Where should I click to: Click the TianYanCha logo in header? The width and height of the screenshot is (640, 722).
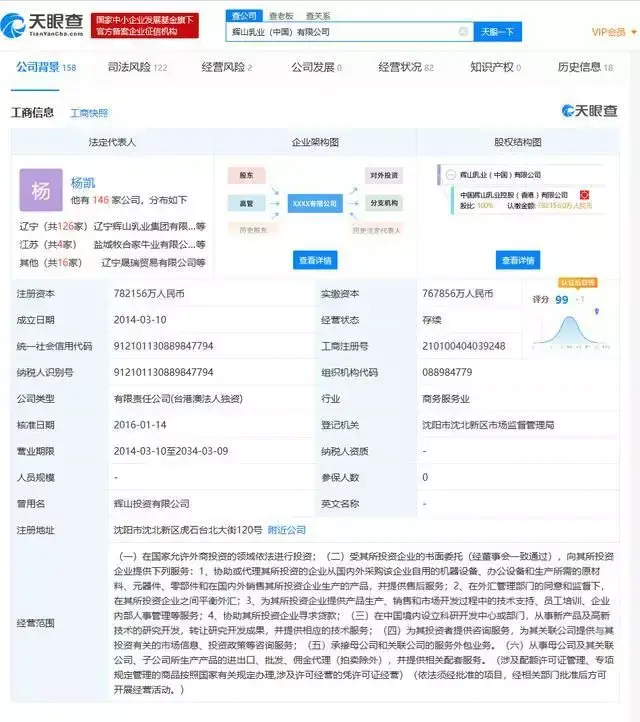[x=42, y=25]
